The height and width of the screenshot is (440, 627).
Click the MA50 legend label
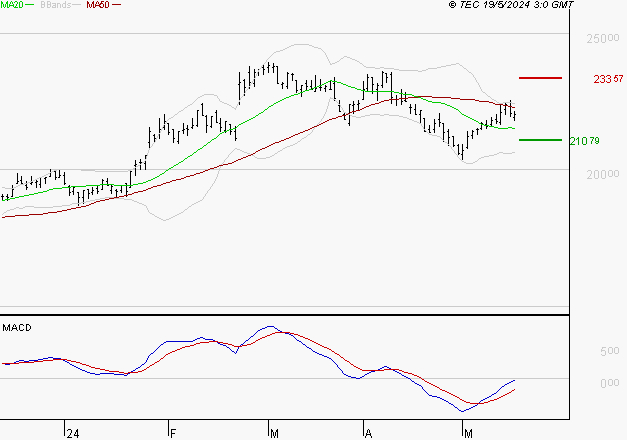[x=98, y=5]
